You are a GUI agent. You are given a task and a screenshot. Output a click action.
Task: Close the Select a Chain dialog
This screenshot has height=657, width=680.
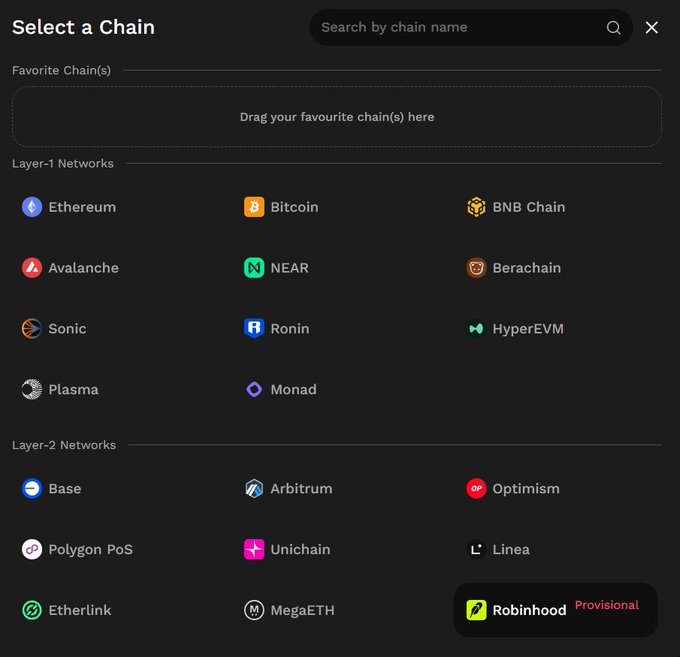pos(651,27)
